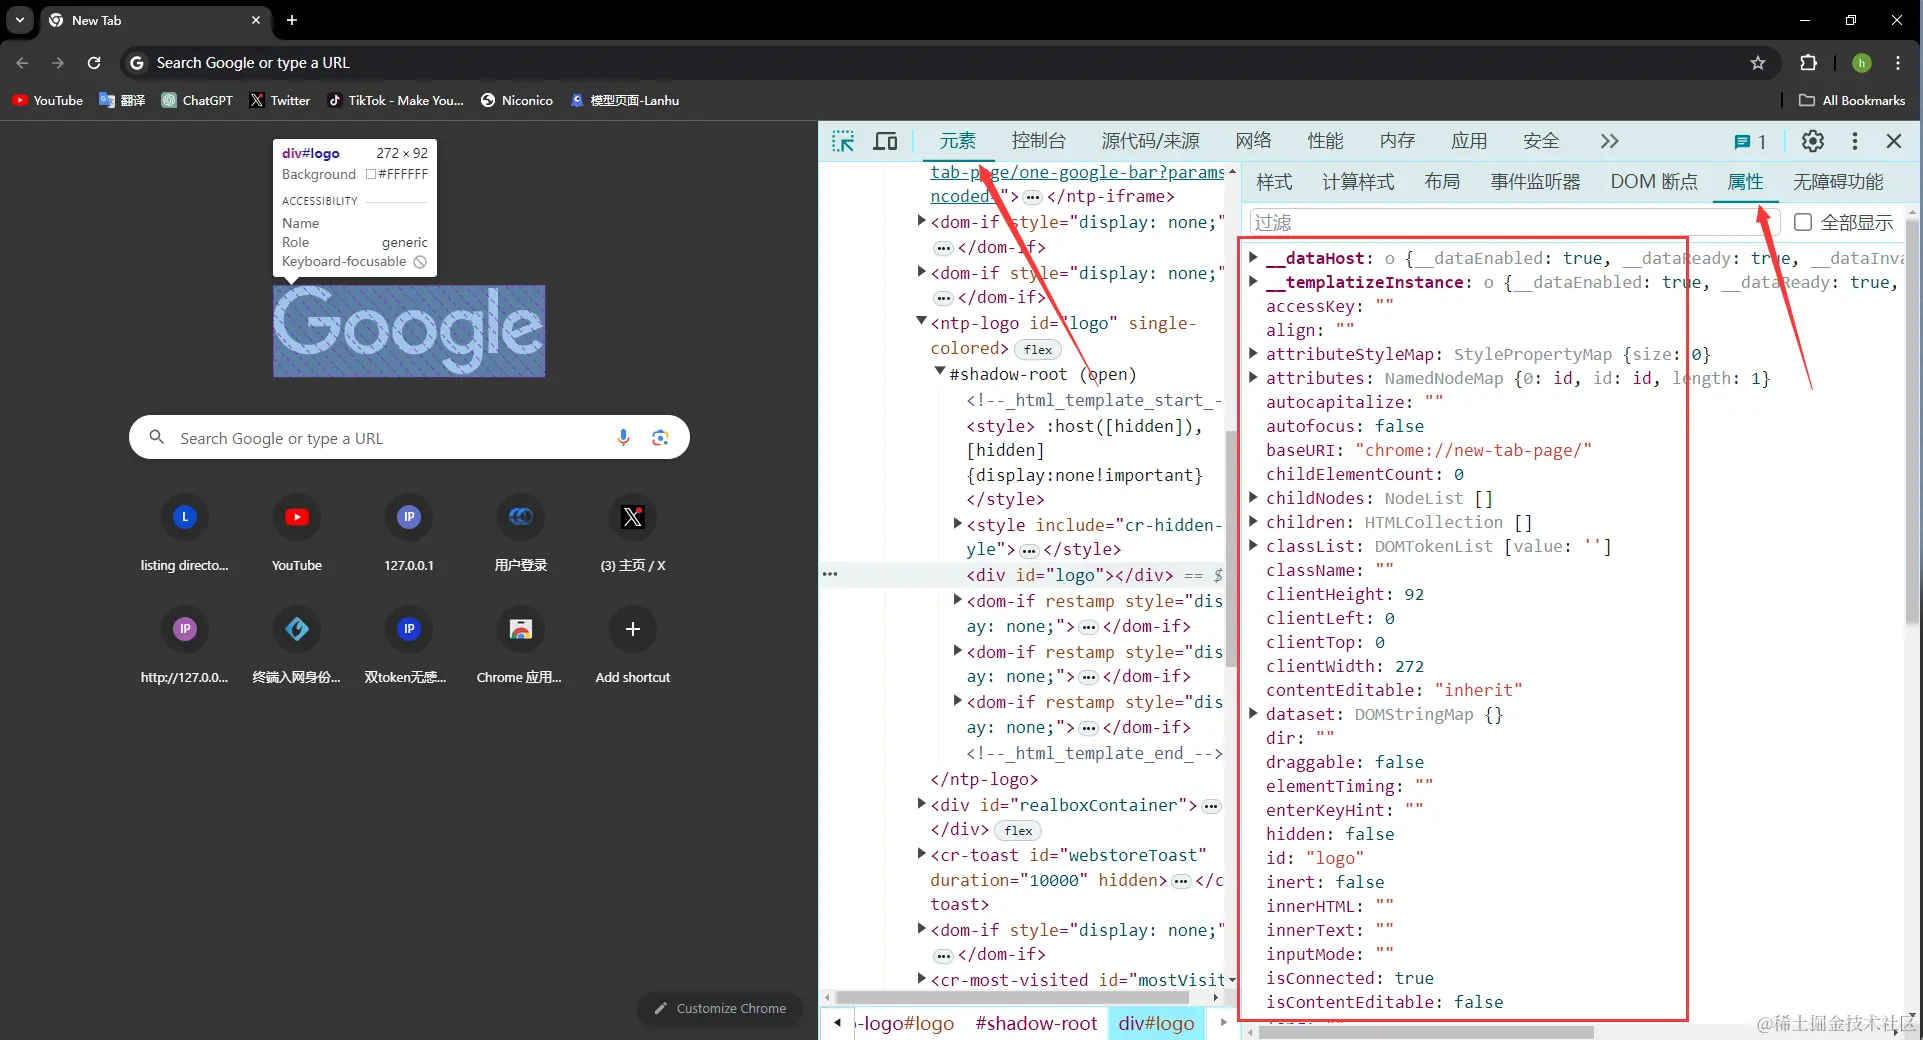Switch to the 网络 (Network) tab
Screen dimensions: 1923x1040
click(1254, 141)
